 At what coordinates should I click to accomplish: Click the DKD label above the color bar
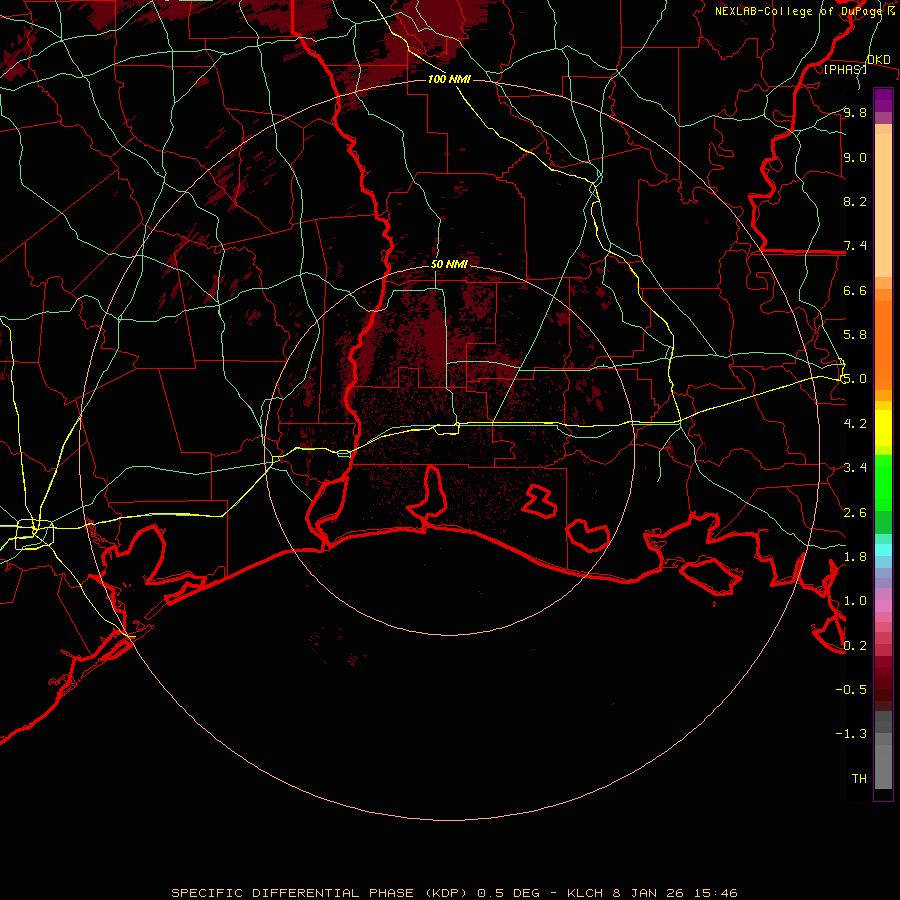(x=878, y=60)
